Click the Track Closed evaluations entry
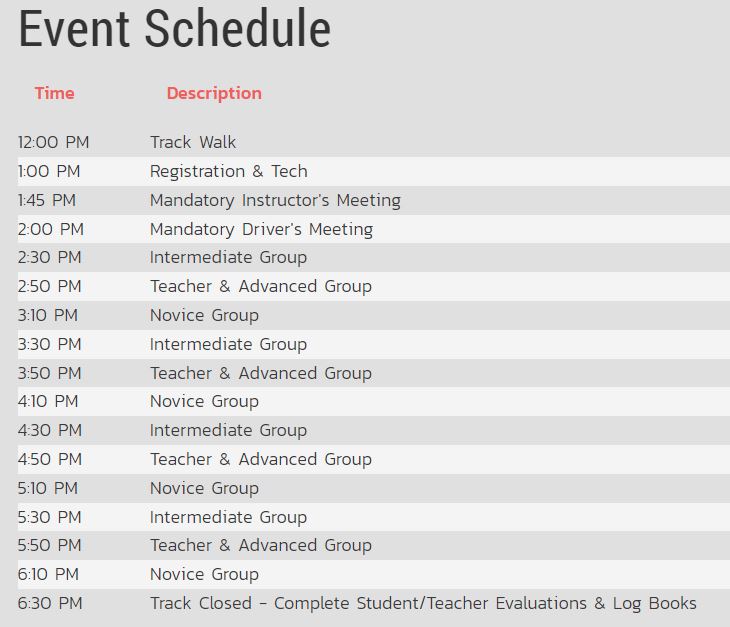Viewport: 730px width, 627px height. (423, 603)
